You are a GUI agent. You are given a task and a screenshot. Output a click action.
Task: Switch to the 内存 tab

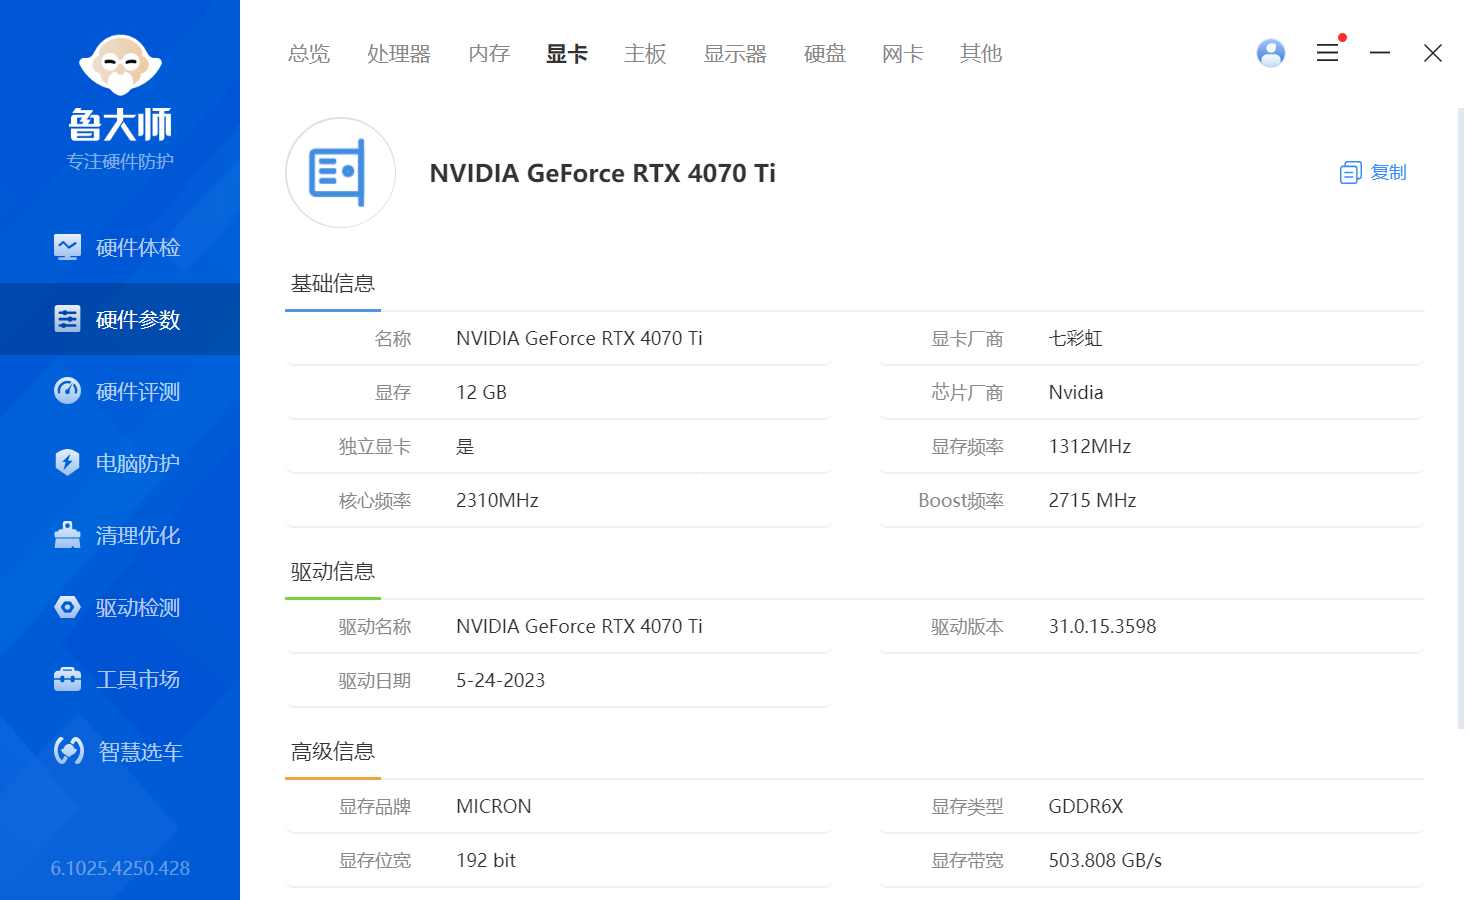(489, 54)
